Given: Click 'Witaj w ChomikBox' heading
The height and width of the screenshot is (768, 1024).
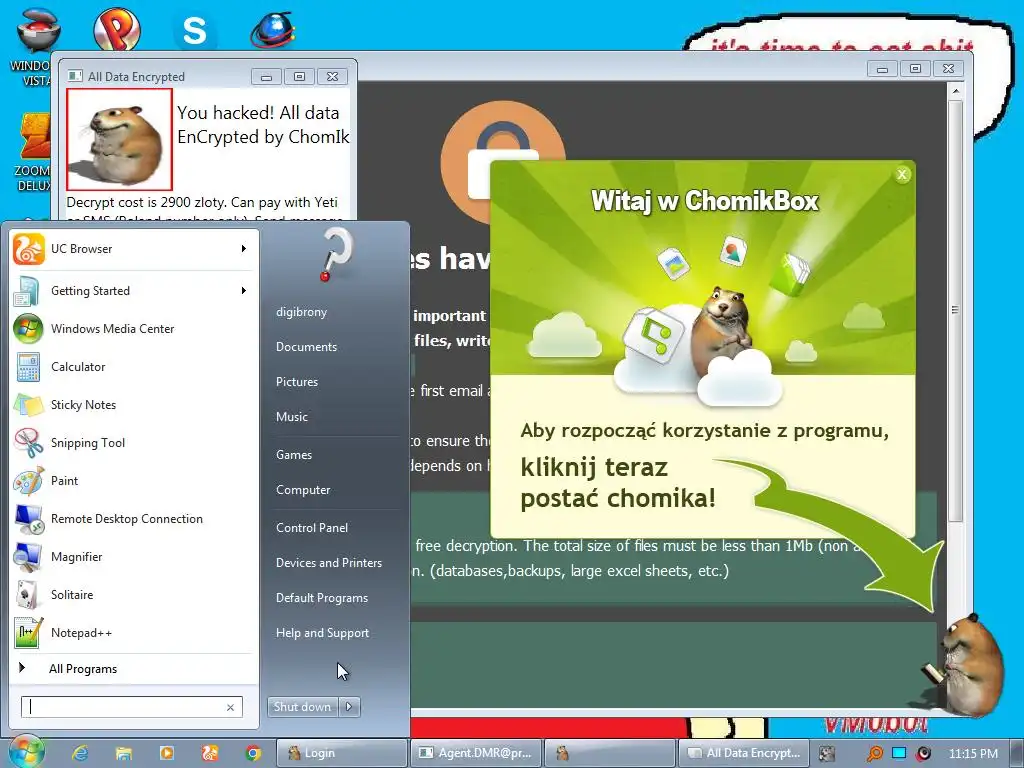Looking at the screenshot, I should tap(704, 200).
